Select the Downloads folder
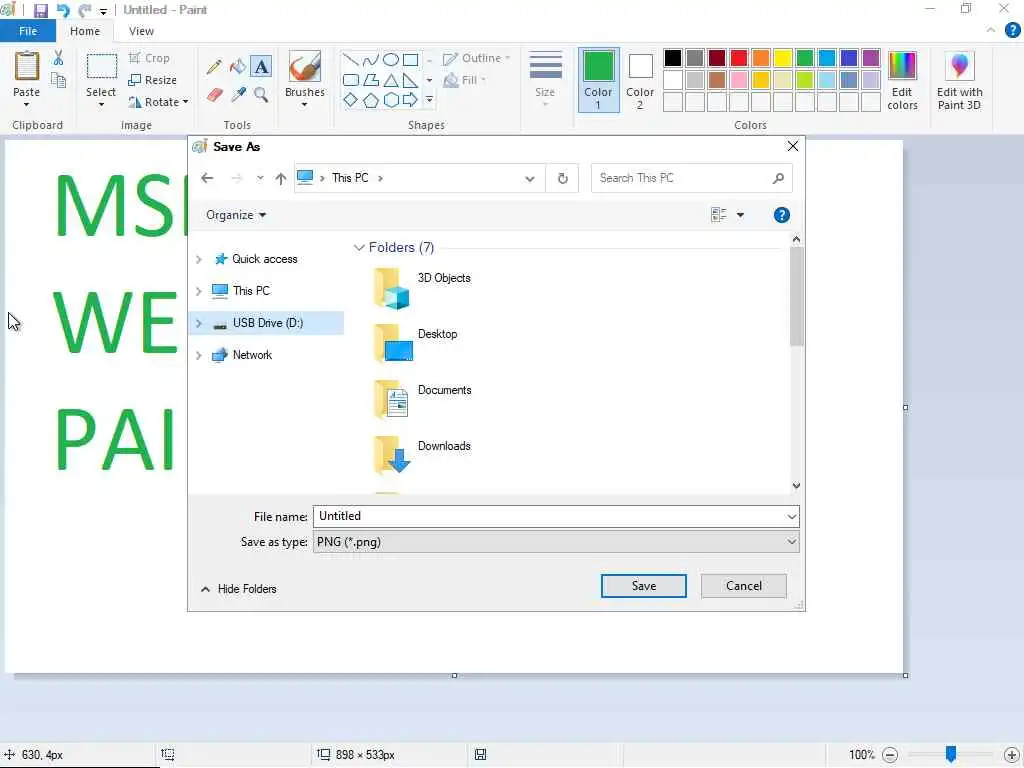This screenshot has height=768, width=1024. pyautogui.click(x=423, y=455)
